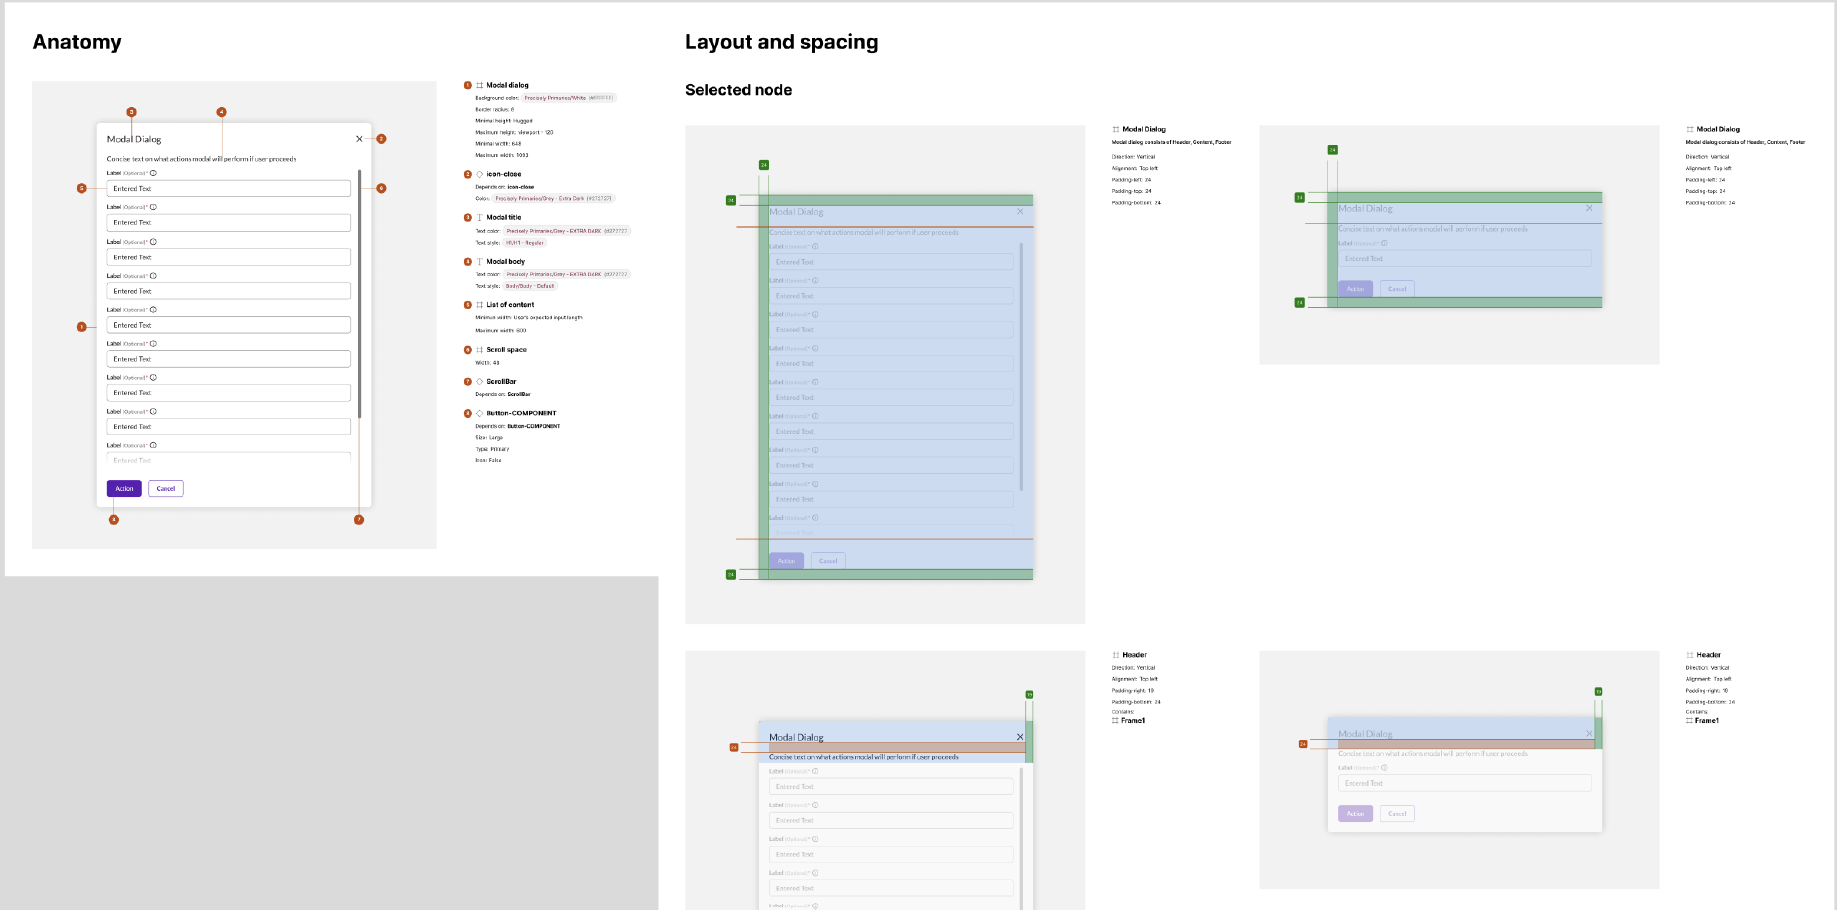
Task: Click the frame icon beside the Header spec heading
Action: (1117, 655)
